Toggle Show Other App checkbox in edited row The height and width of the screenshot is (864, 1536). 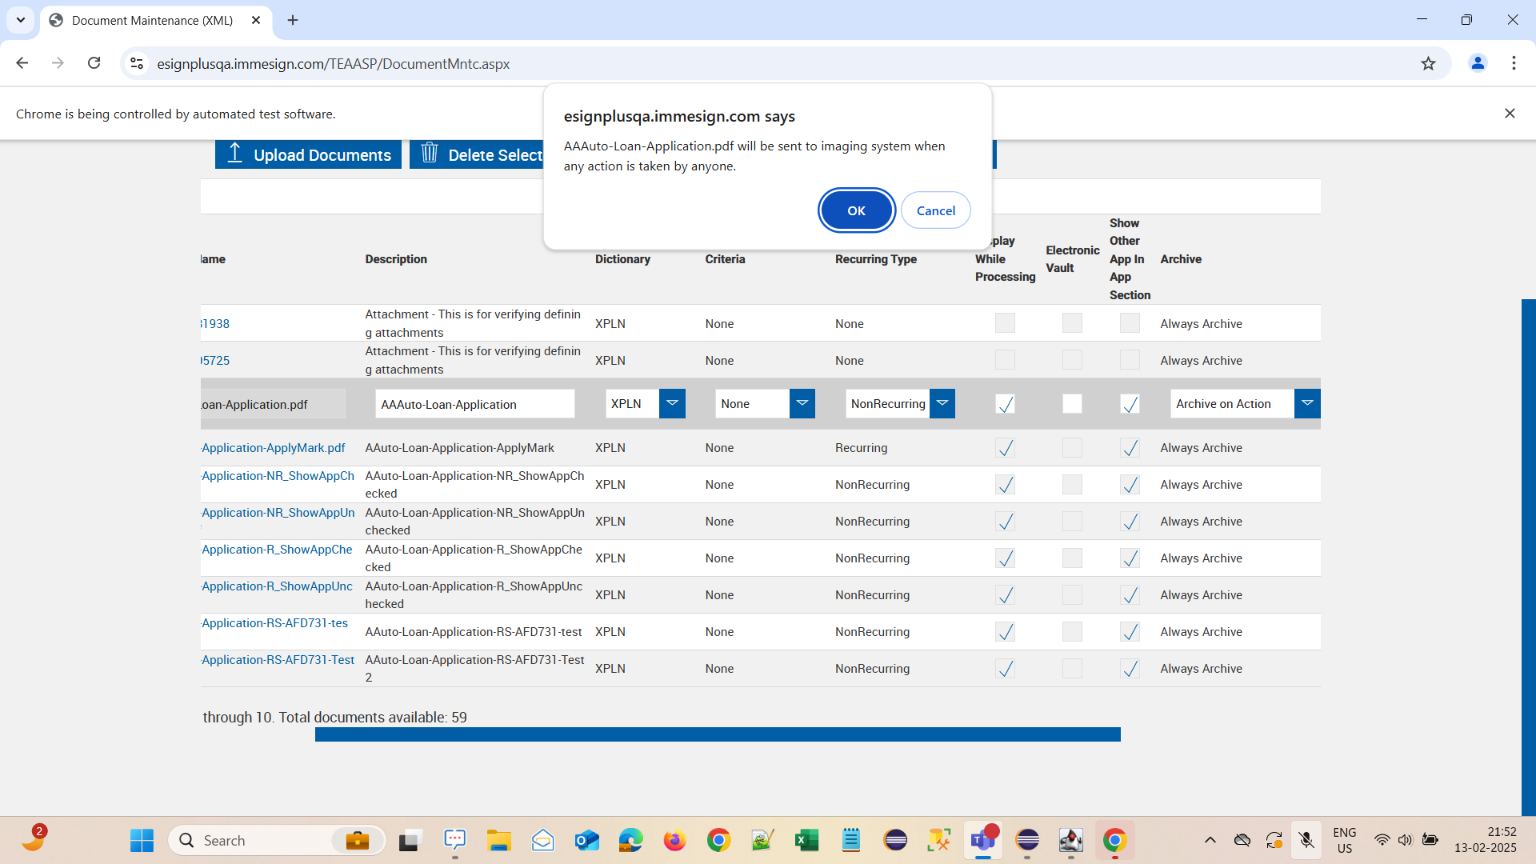[1130, 404]
